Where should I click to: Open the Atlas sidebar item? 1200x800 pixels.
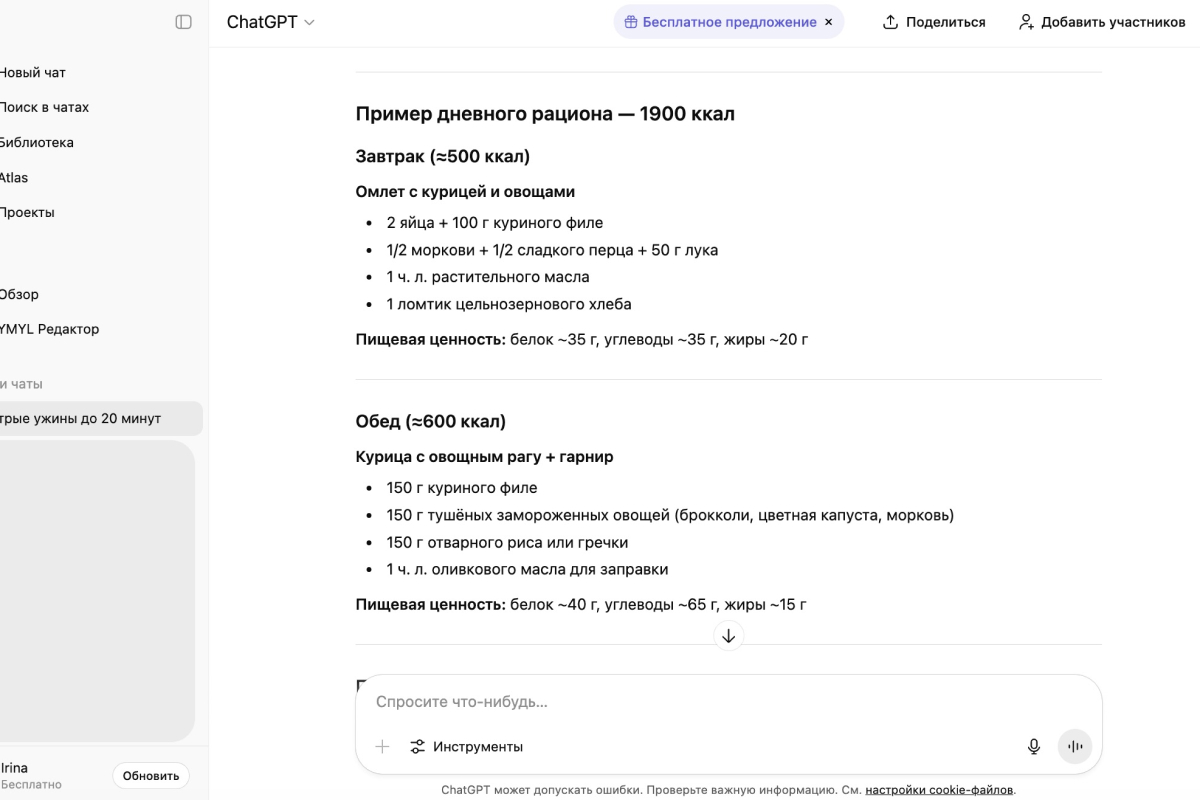pyautogui.click(x=14, y=177)
